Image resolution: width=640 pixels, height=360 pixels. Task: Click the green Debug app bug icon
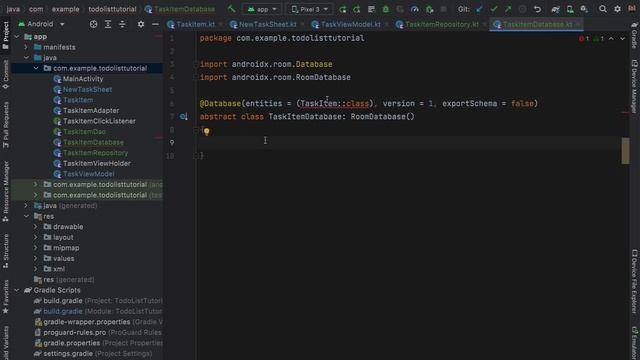386,9
